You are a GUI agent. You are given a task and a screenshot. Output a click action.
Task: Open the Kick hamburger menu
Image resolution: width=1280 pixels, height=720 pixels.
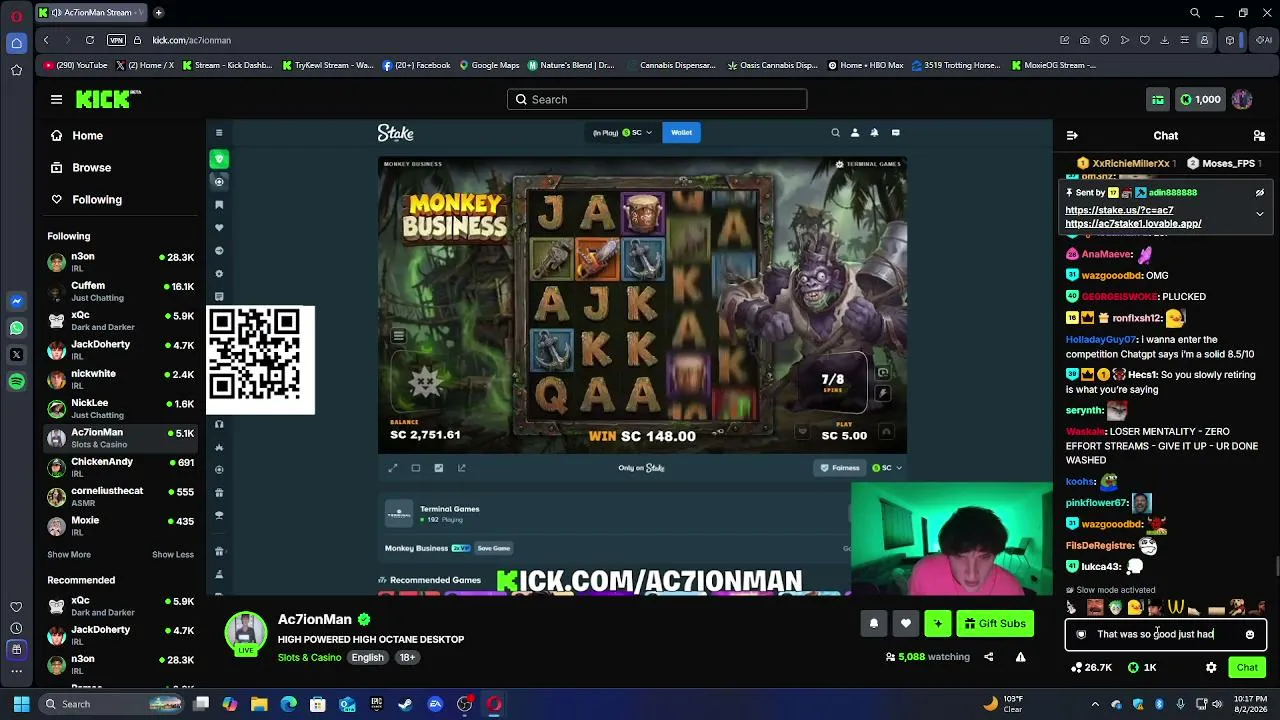[x=56, y=99]
